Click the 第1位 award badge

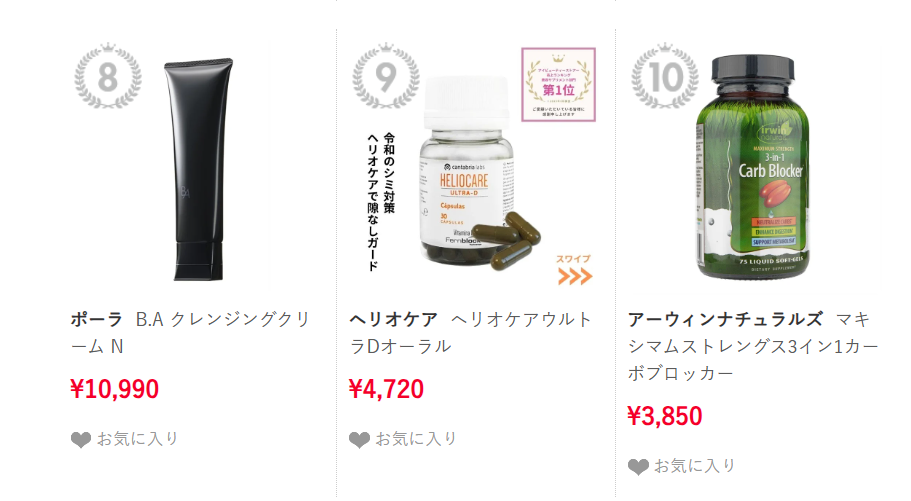point(558,85)
